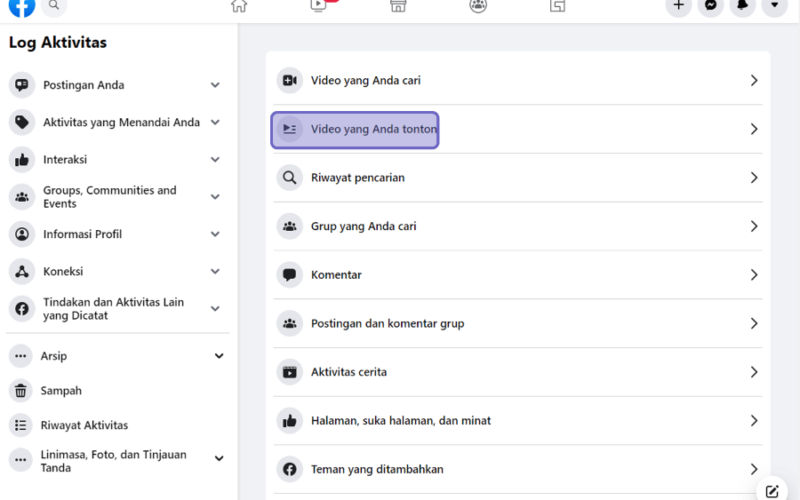This screenshot has height=500, width=800.
Task: Open Riwayat pencarian entry
Action: pyautogui.click(x=518, y=178)
